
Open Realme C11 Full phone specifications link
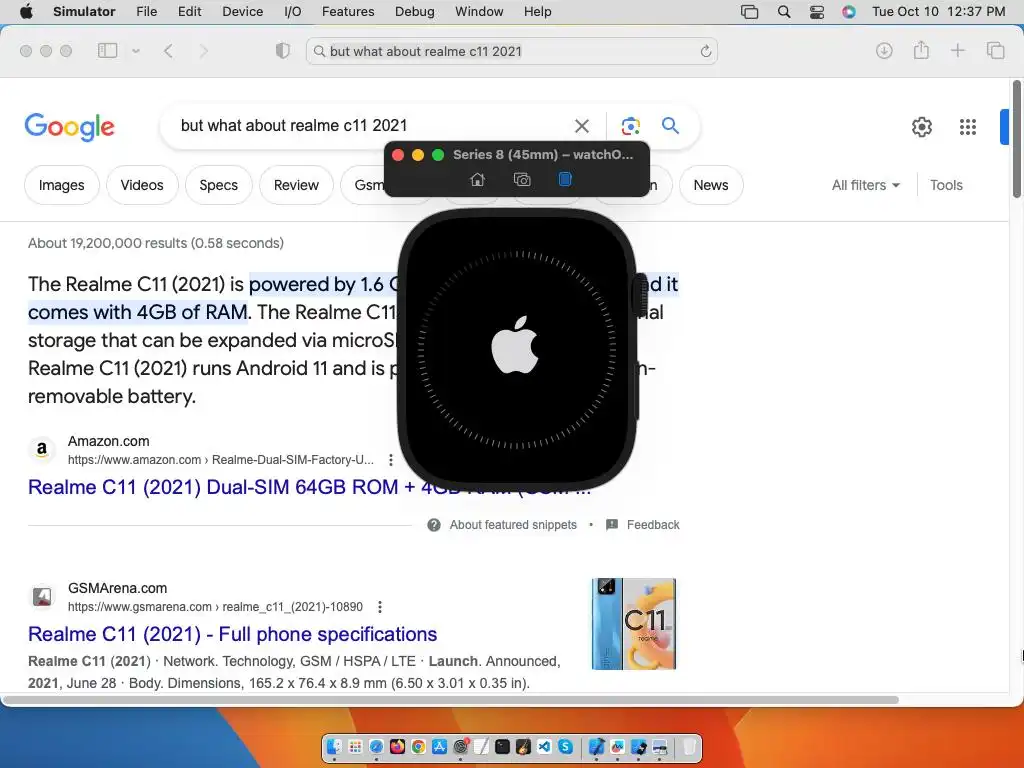232,634
